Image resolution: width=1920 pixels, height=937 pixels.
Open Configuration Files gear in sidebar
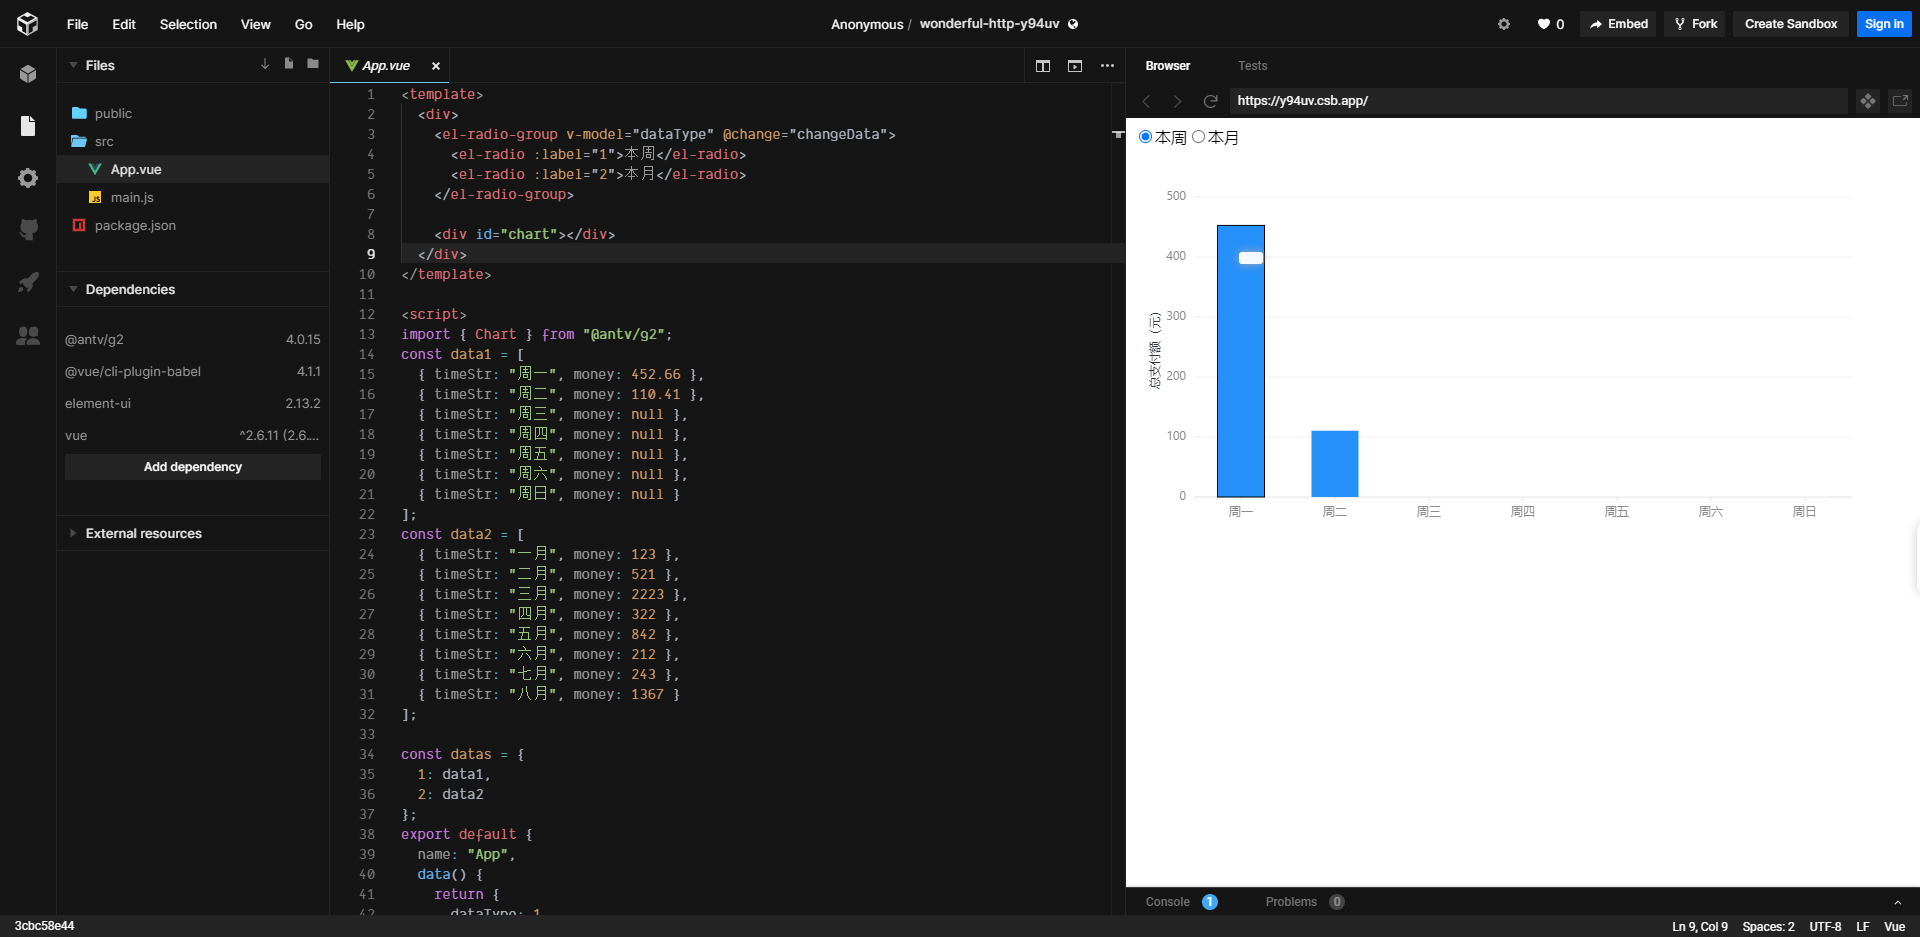click(28, 178)
